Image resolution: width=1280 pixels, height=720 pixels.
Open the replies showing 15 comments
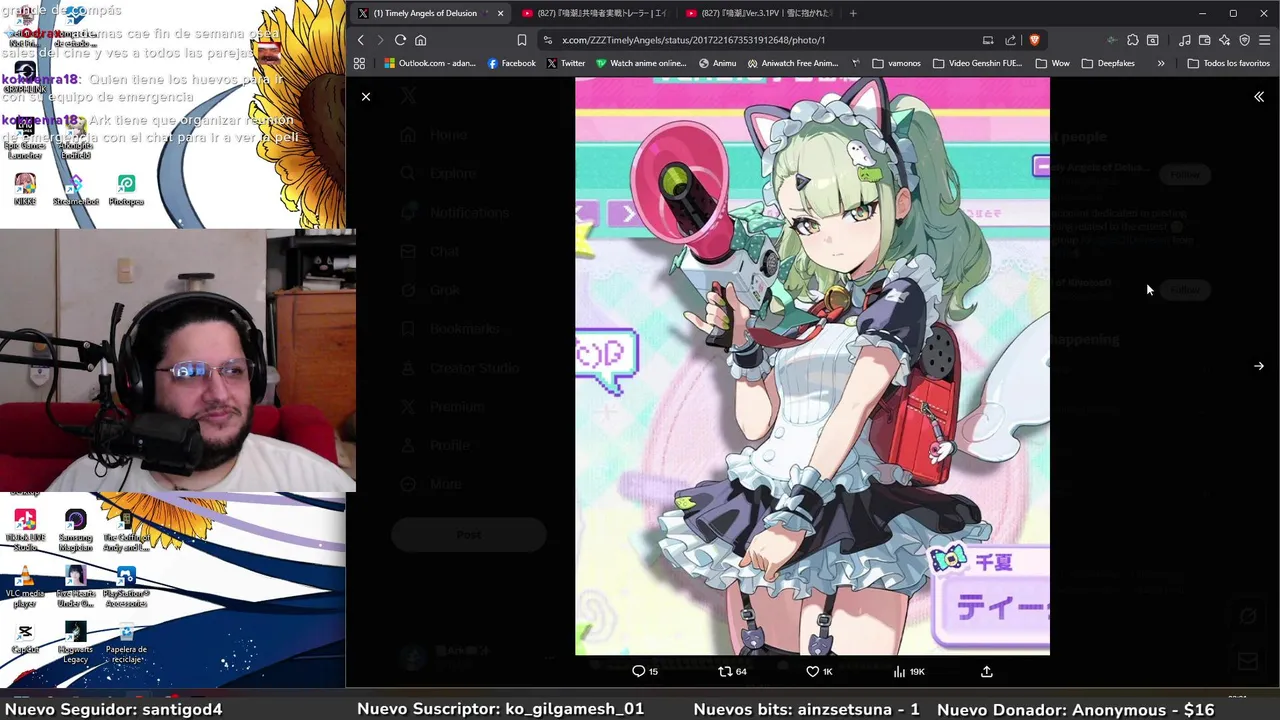[645, 672]
